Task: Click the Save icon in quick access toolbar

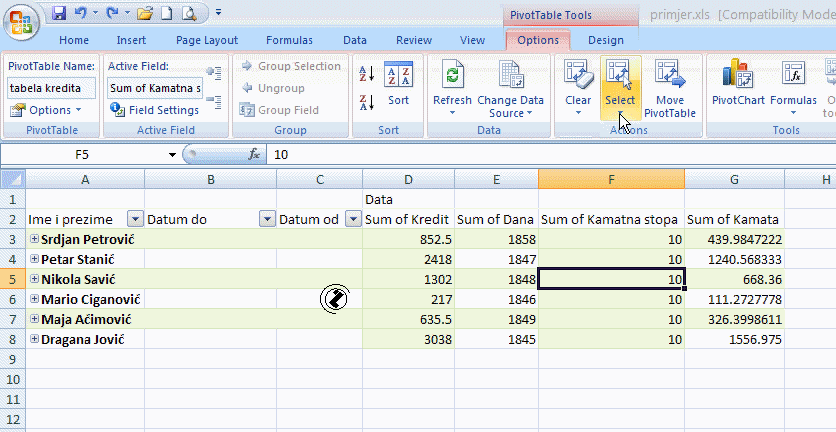Action: 59,15
